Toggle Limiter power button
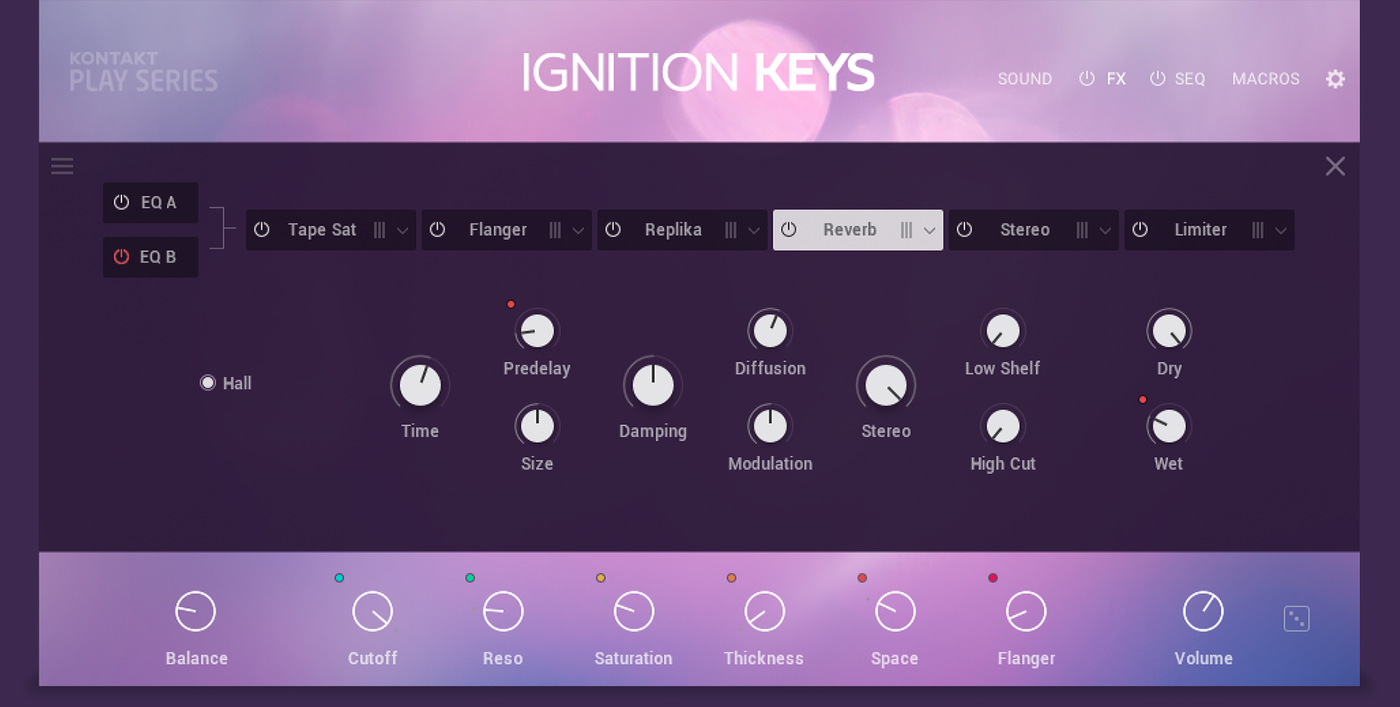 pyautogui.click(x=1140, y=230)
